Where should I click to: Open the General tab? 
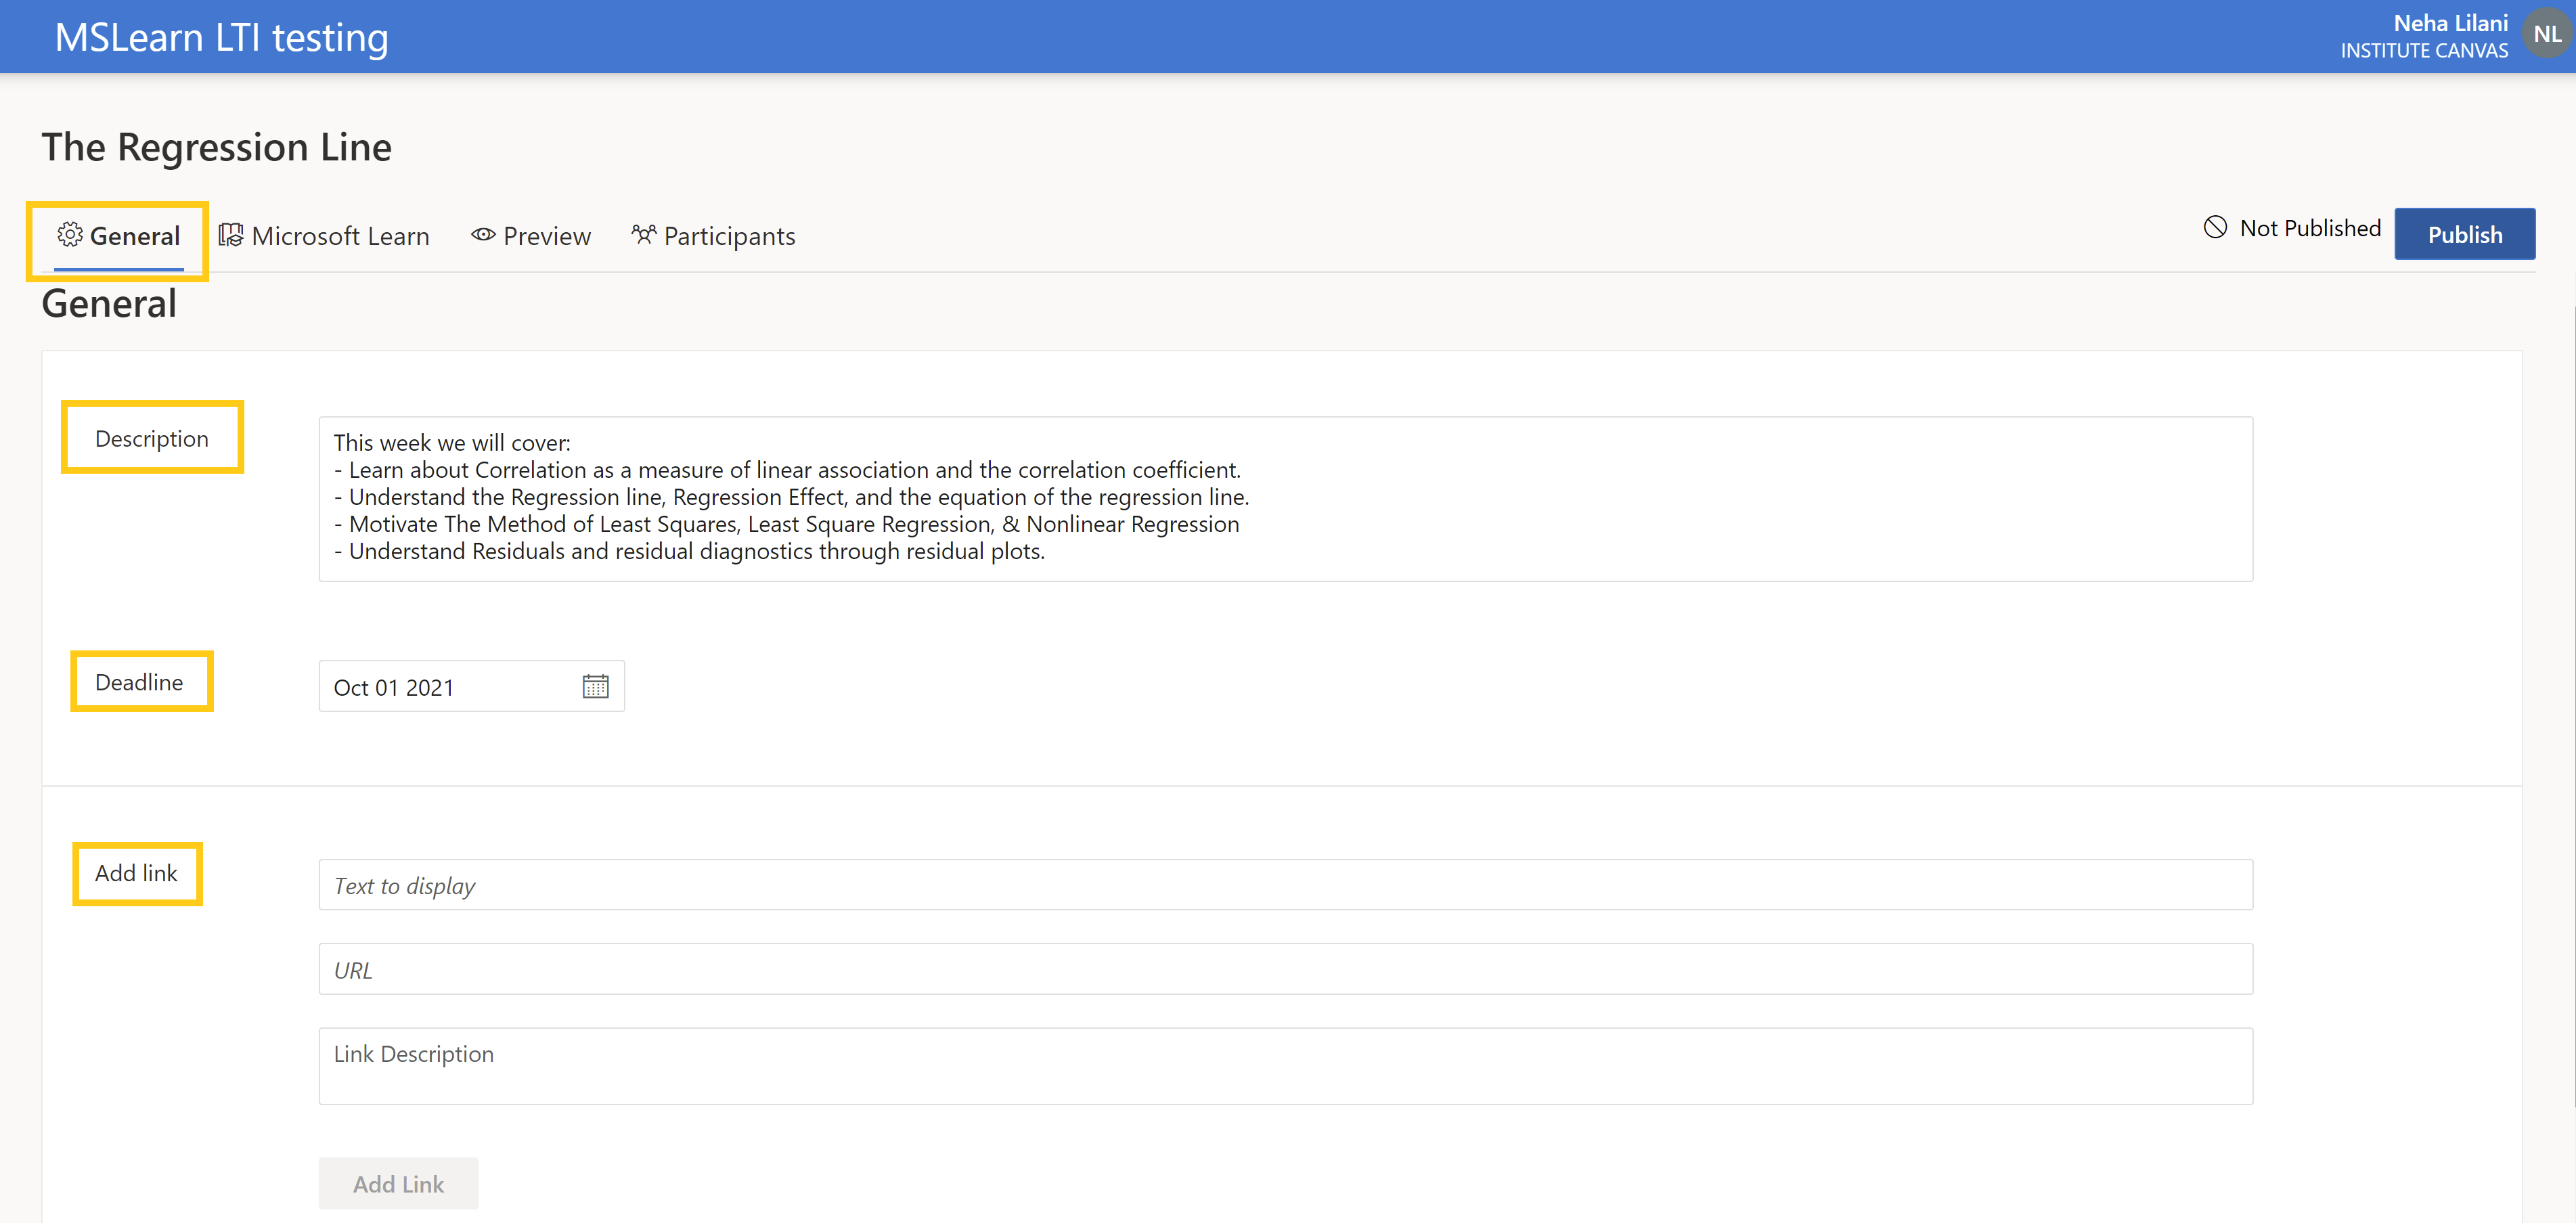pos(119,236)
